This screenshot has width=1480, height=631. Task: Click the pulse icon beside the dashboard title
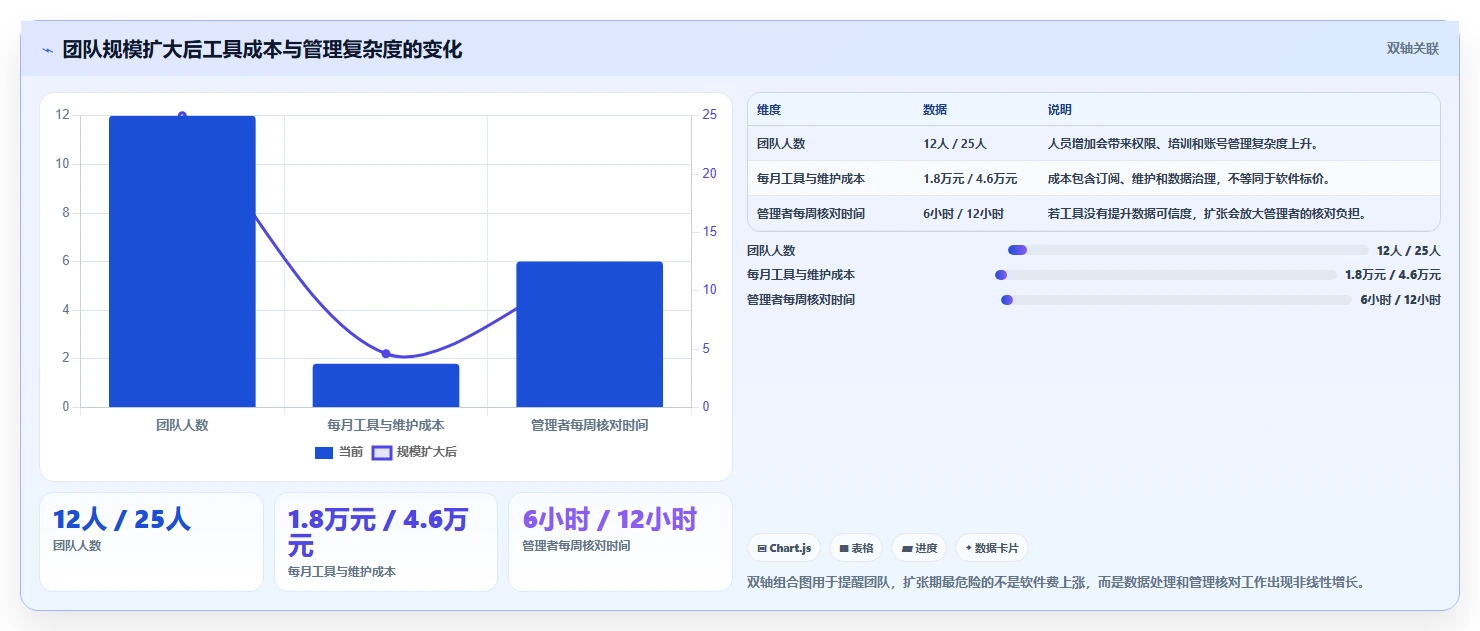click(x=47, y=50)
